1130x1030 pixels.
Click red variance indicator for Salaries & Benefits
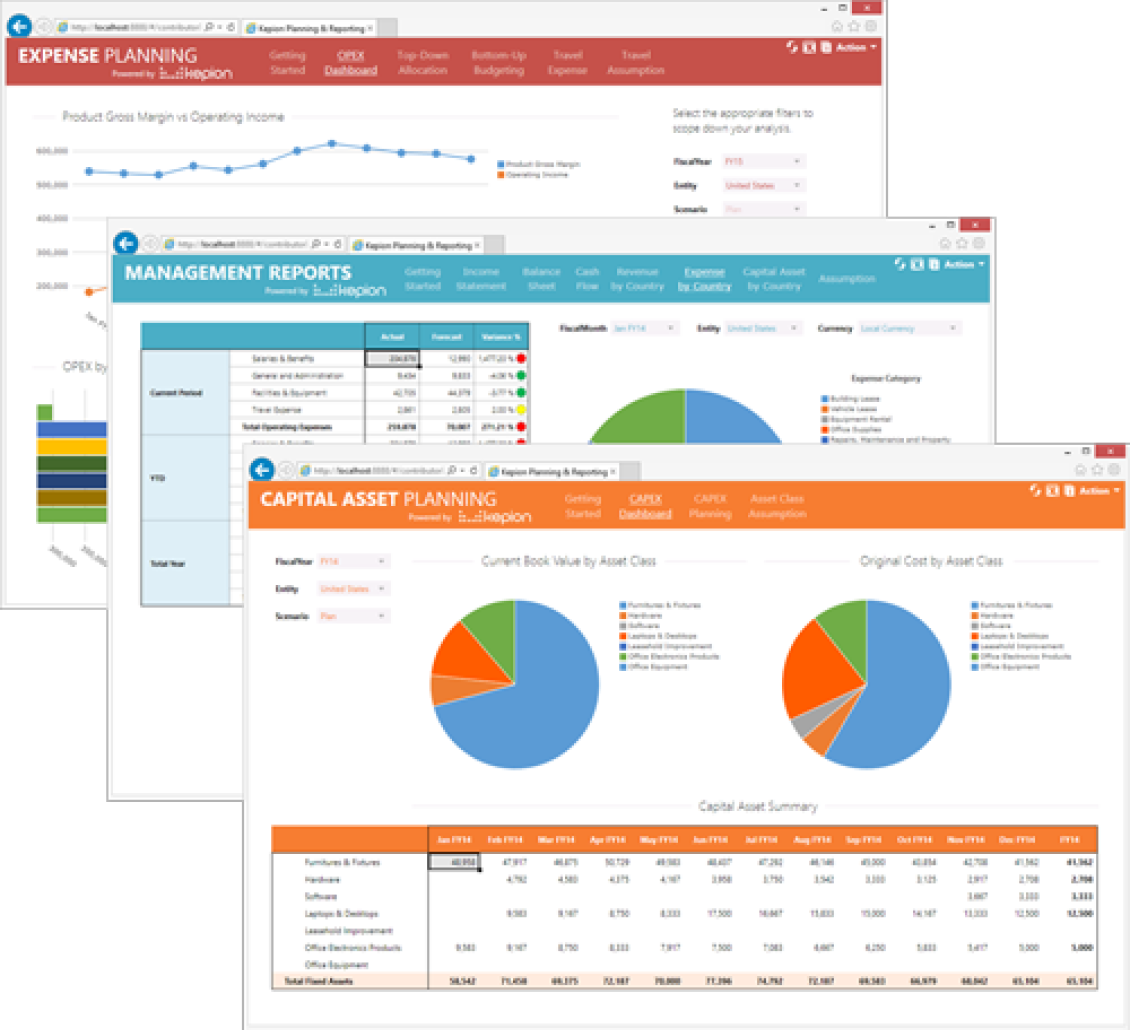[x=521, y=357]
